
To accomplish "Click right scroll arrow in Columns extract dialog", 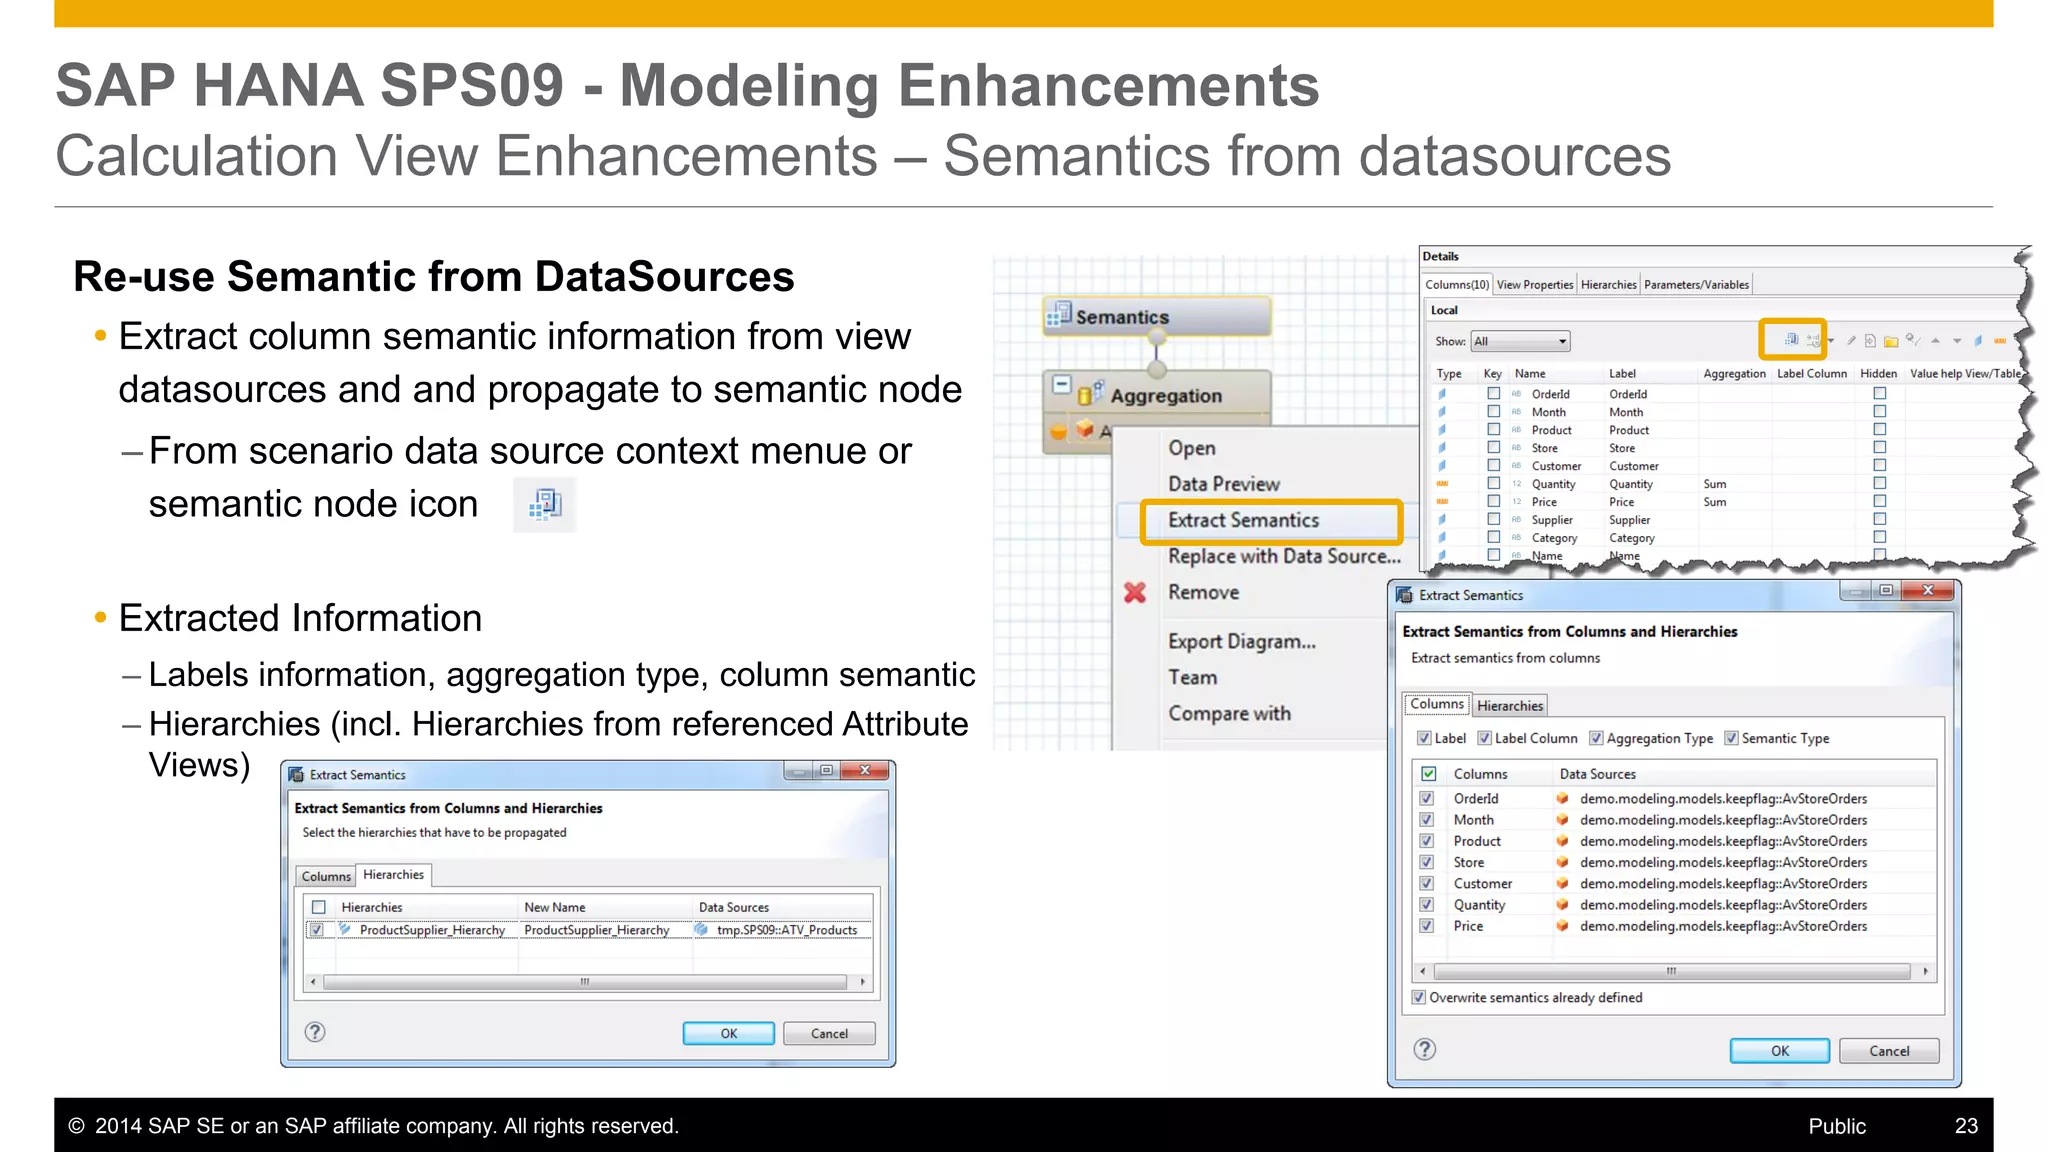I will 1925,971.
